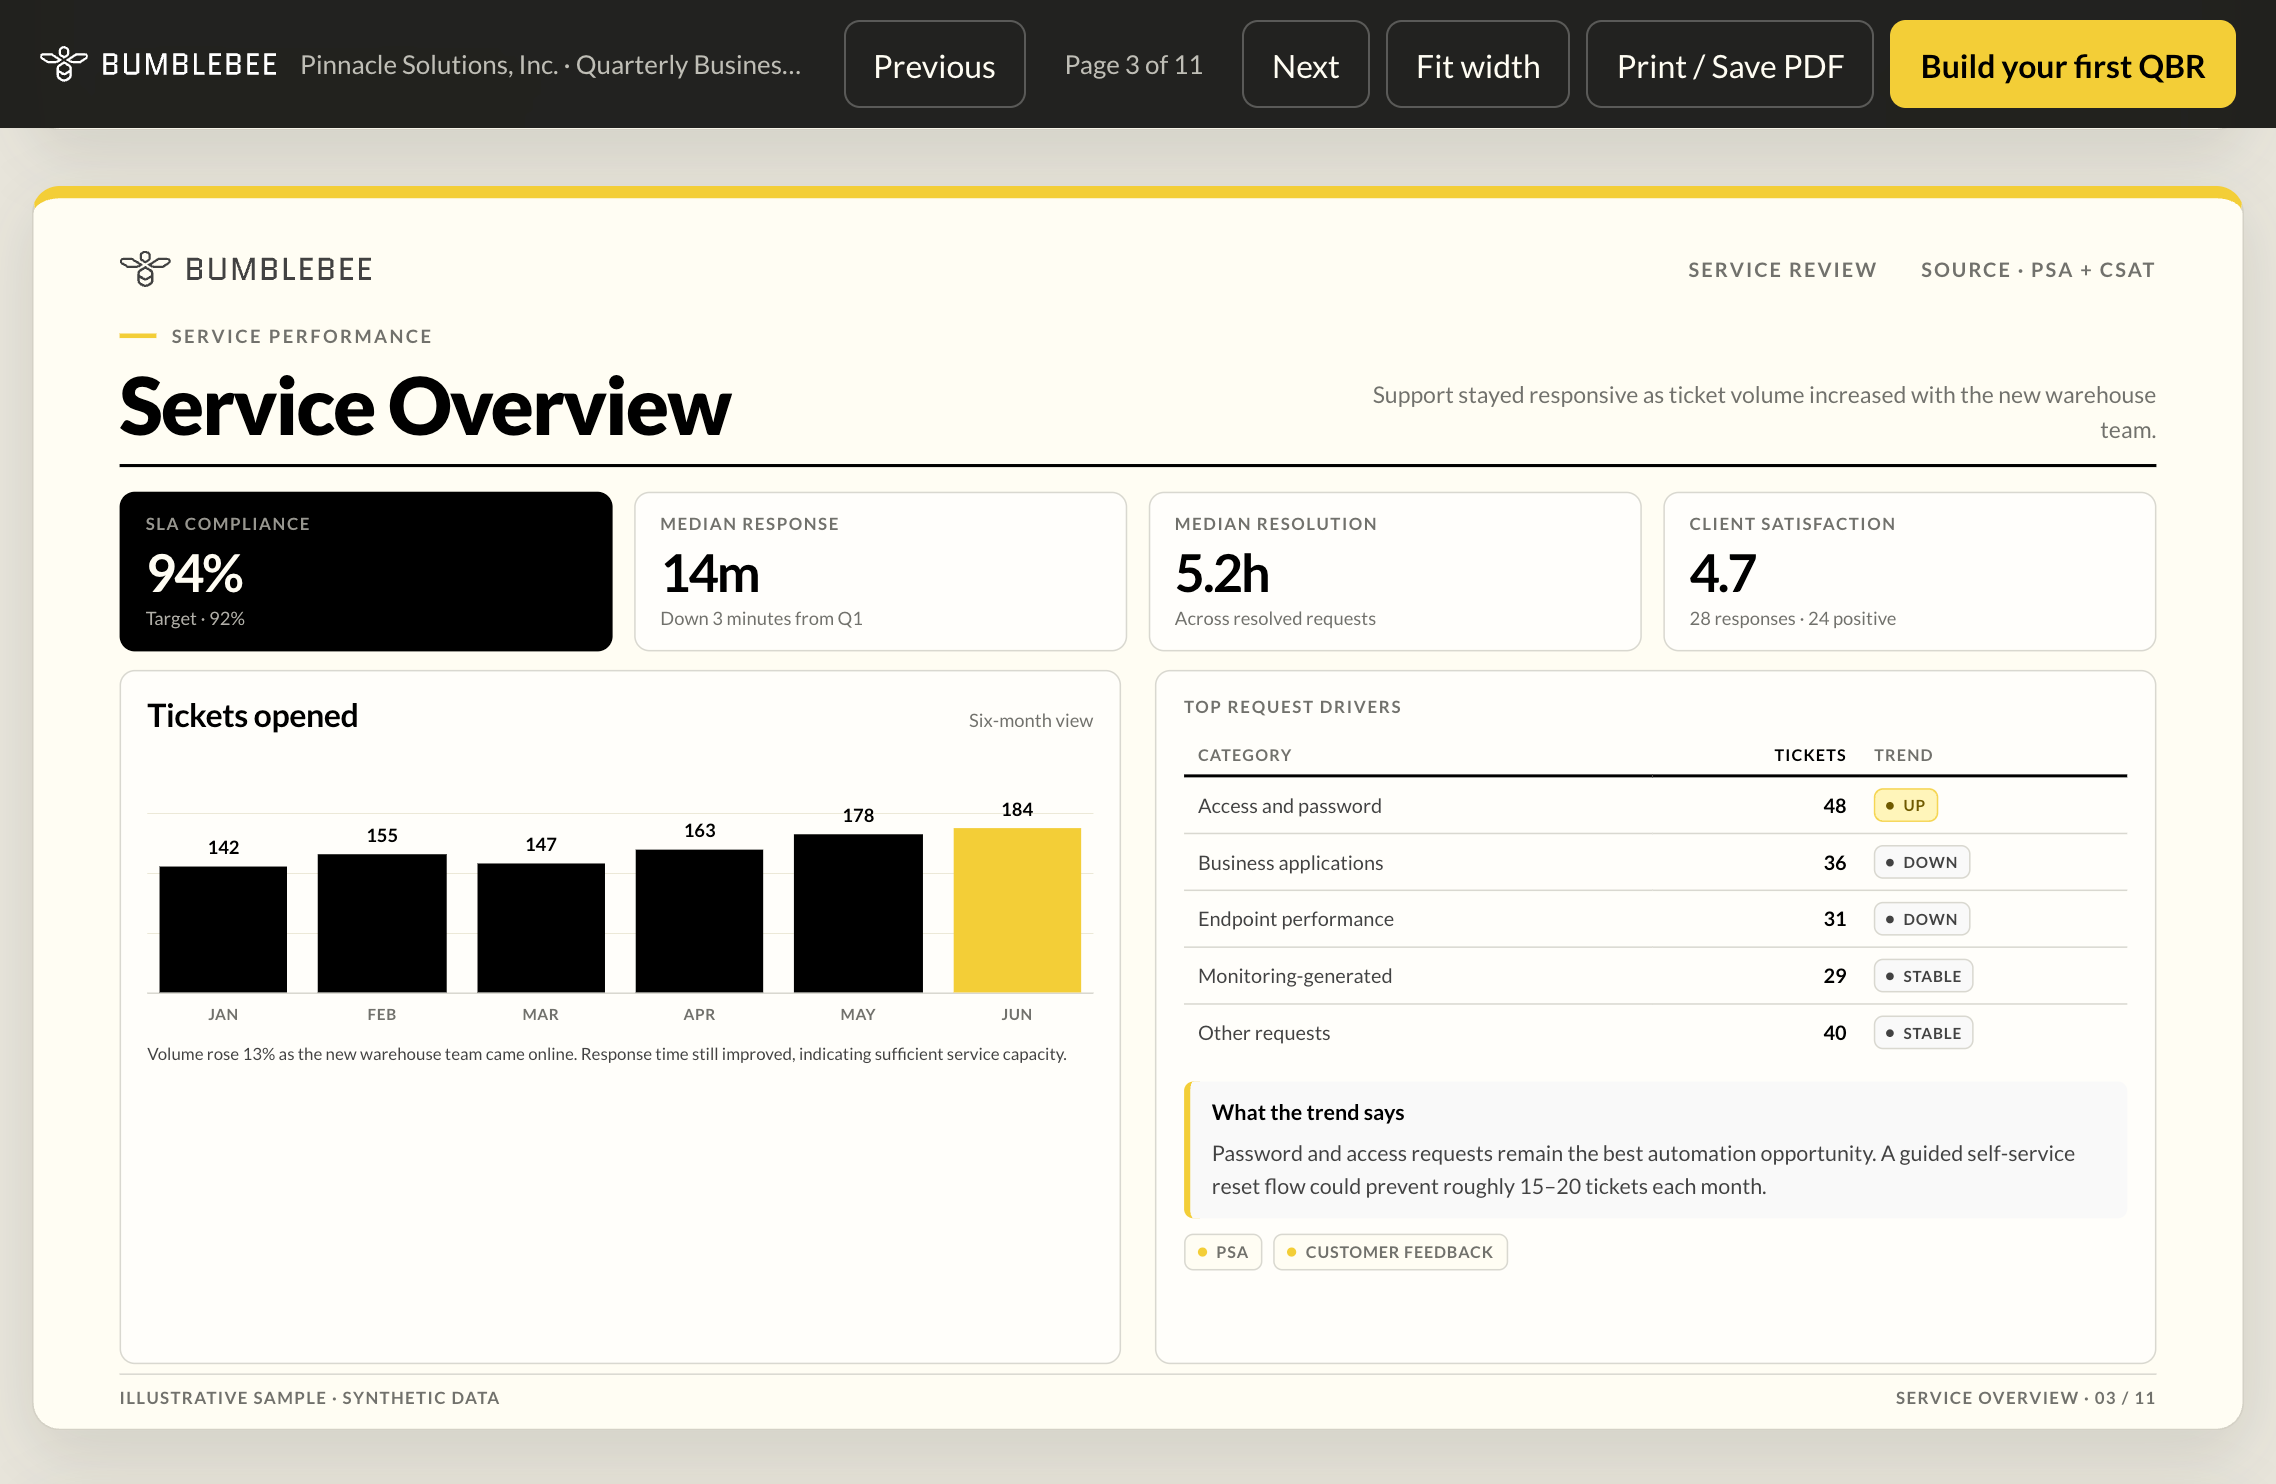Select Fit width view

(x=1477, y=65)
